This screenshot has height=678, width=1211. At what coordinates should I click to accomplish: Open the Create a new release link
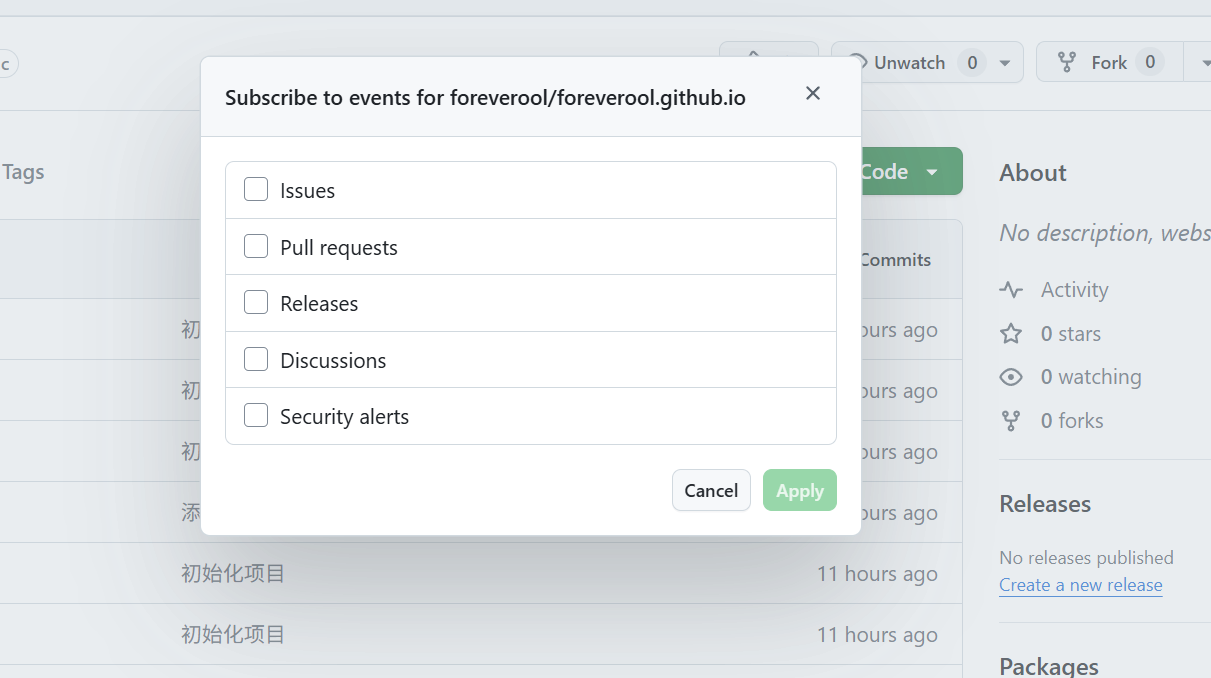click(1080, 585)
